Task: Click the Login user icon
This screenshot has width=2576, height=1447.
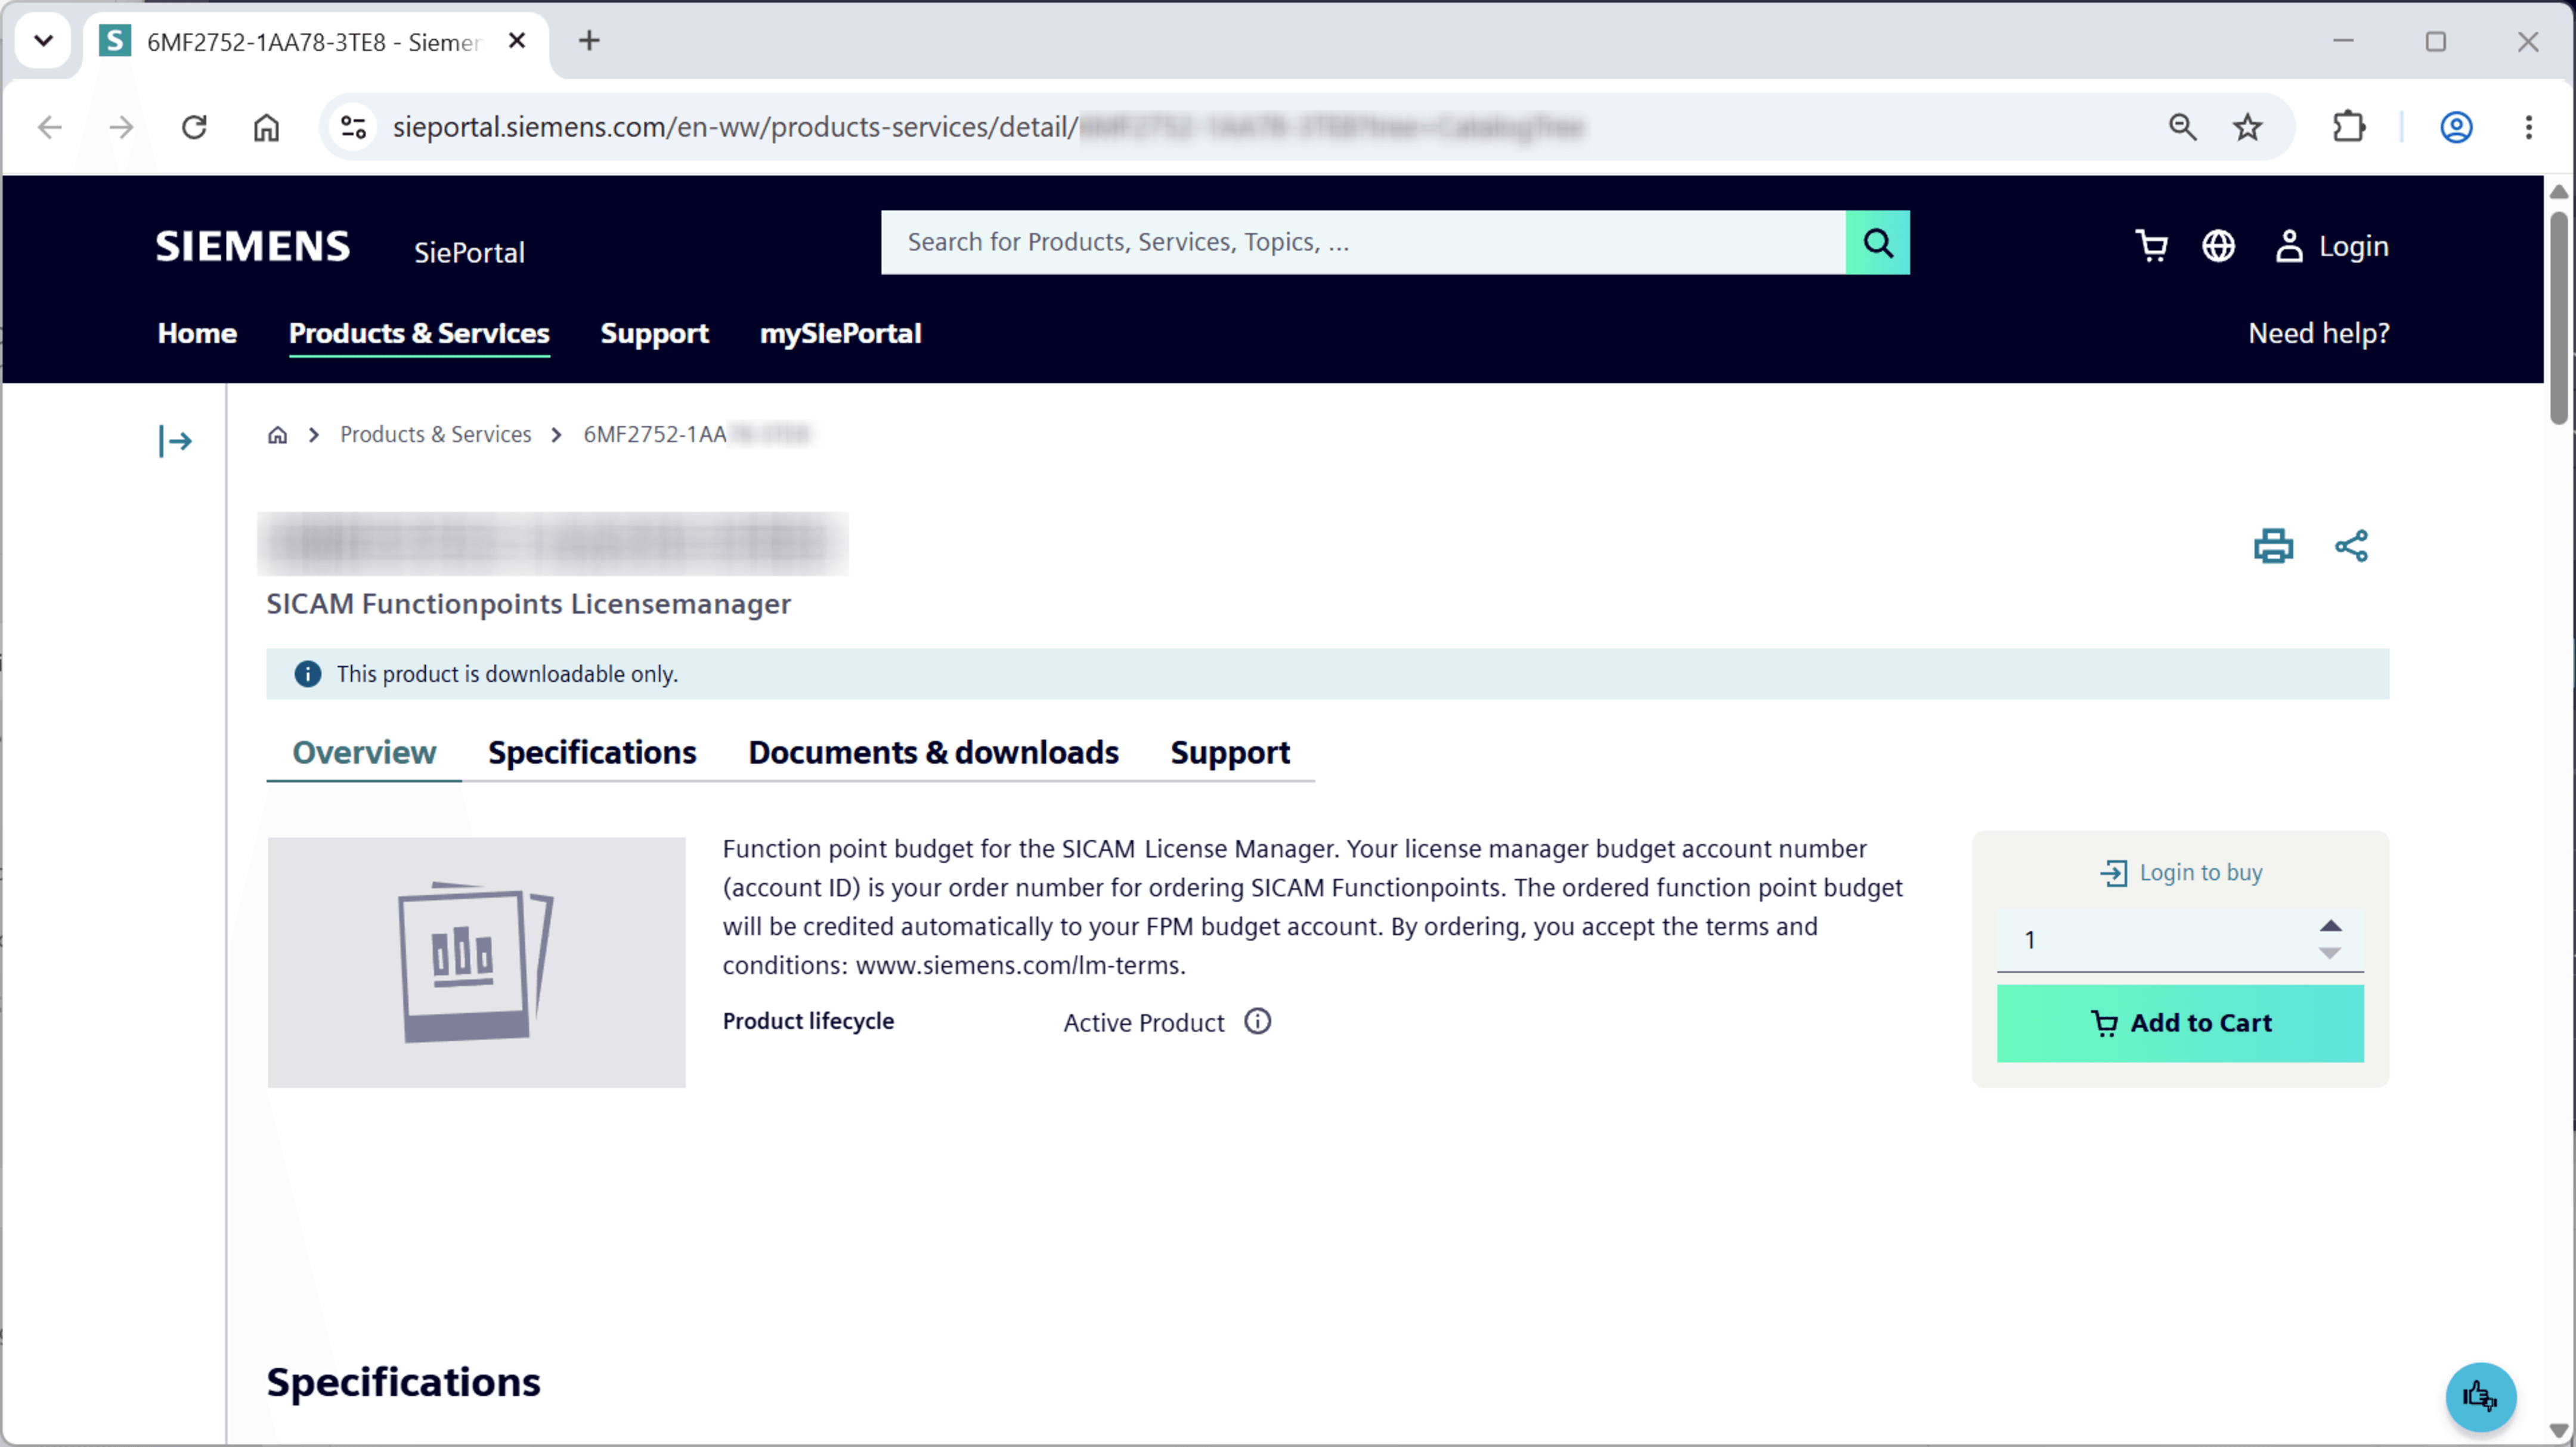Action: click(2288, 246)
